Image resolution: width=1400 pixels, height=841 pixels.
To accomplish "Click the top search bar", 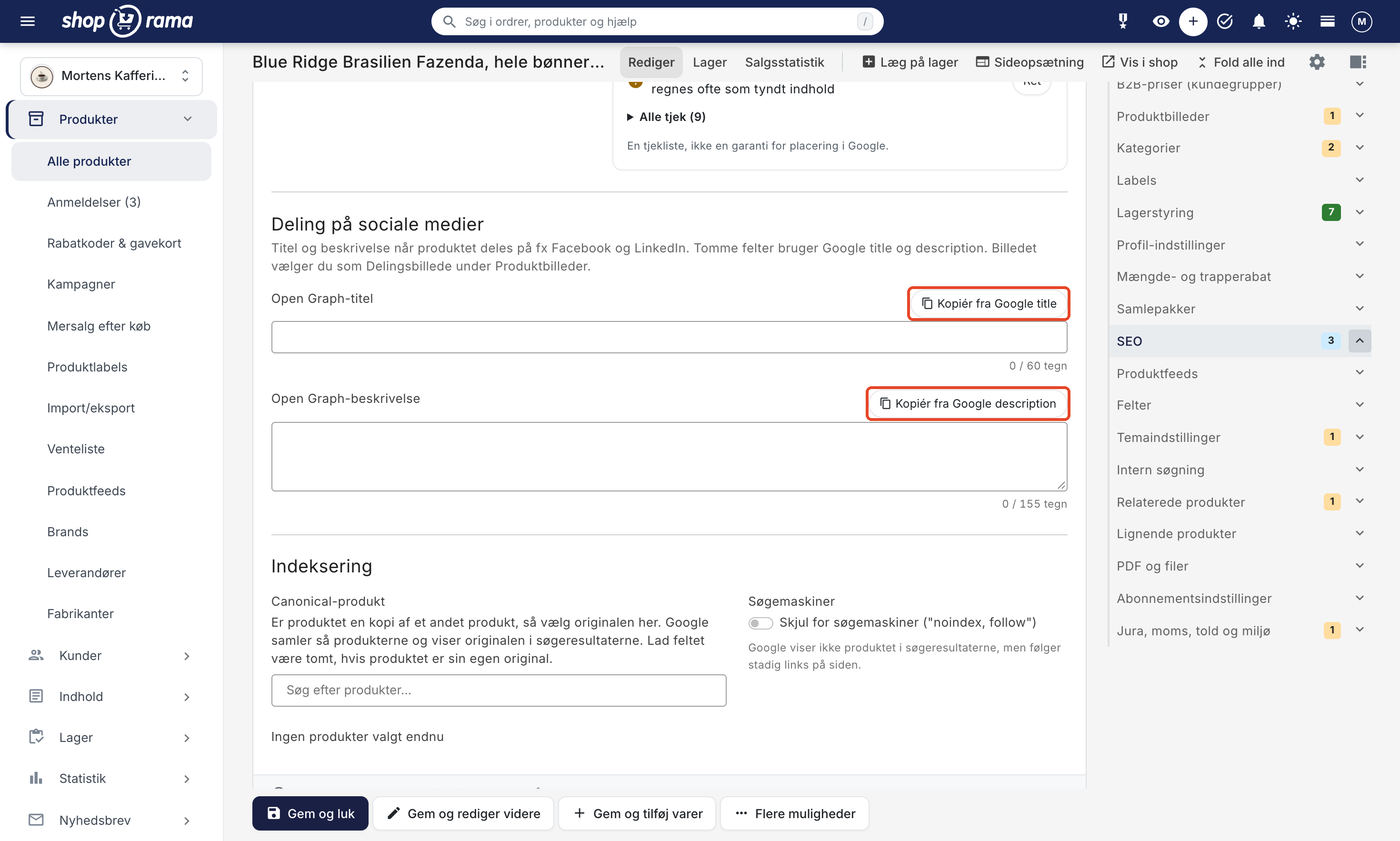I will coord(657,21).
